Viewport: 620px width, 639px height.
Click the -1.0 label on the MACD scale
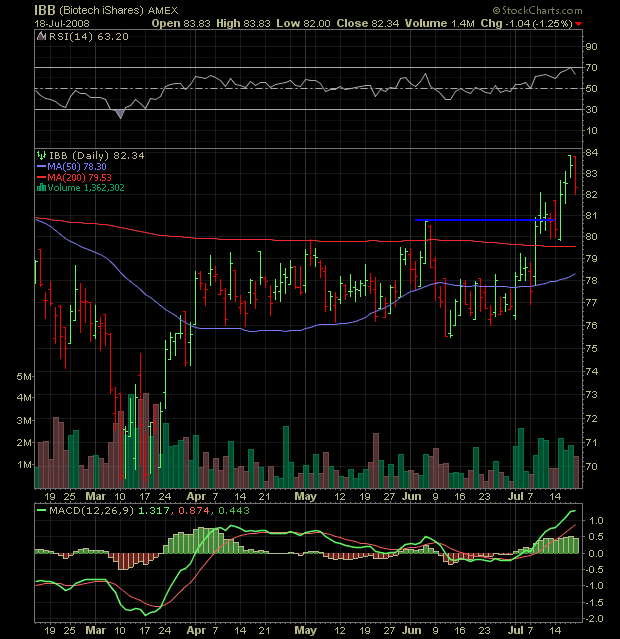point(594,586)
